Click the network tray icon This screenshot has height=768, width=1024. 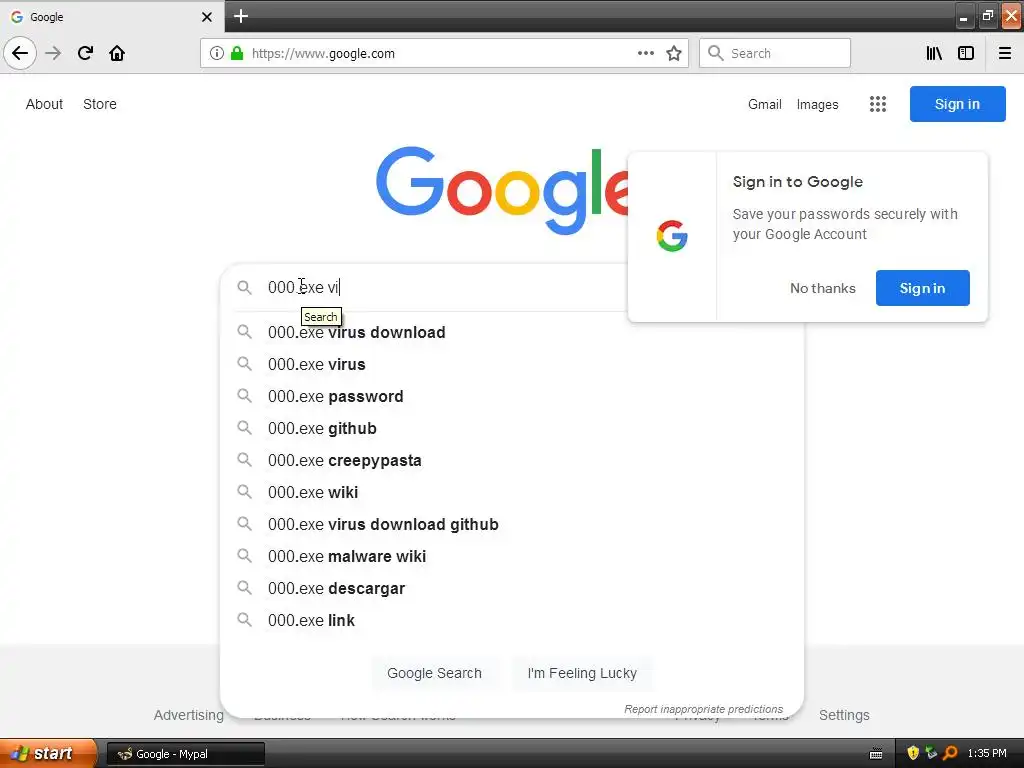click(x=931, y=753)
